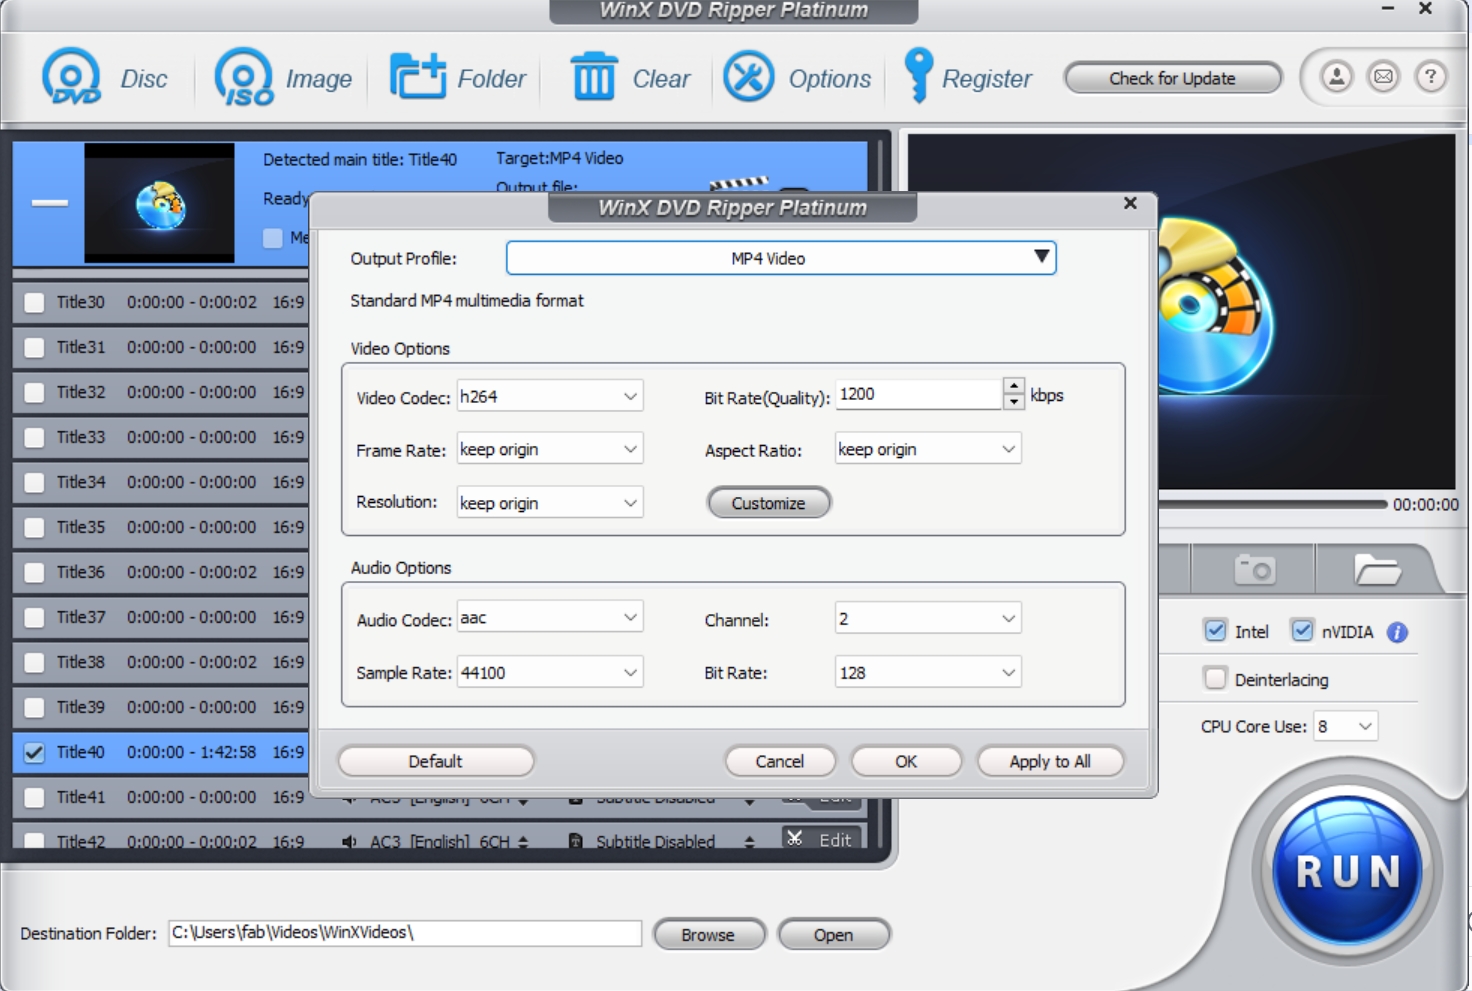Click the Register key icon
Image resolution: width=1472 pixels, height=991 pixels.
[917, 77]
